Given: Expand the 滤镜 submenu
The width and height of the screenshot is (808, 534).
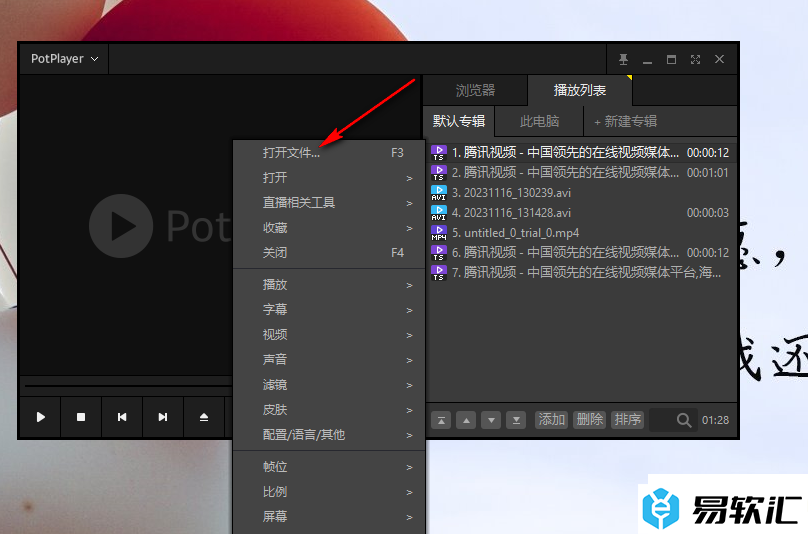Looking at the screenshot, I should 330,385.
